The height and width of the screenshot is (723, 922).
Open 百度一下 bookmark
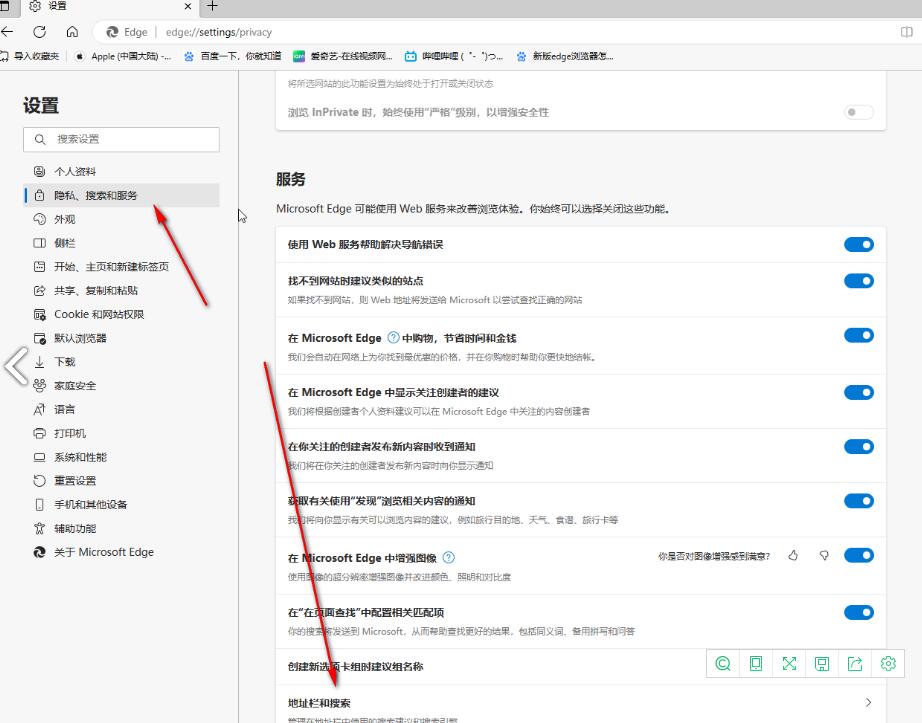tap(232, 56)
